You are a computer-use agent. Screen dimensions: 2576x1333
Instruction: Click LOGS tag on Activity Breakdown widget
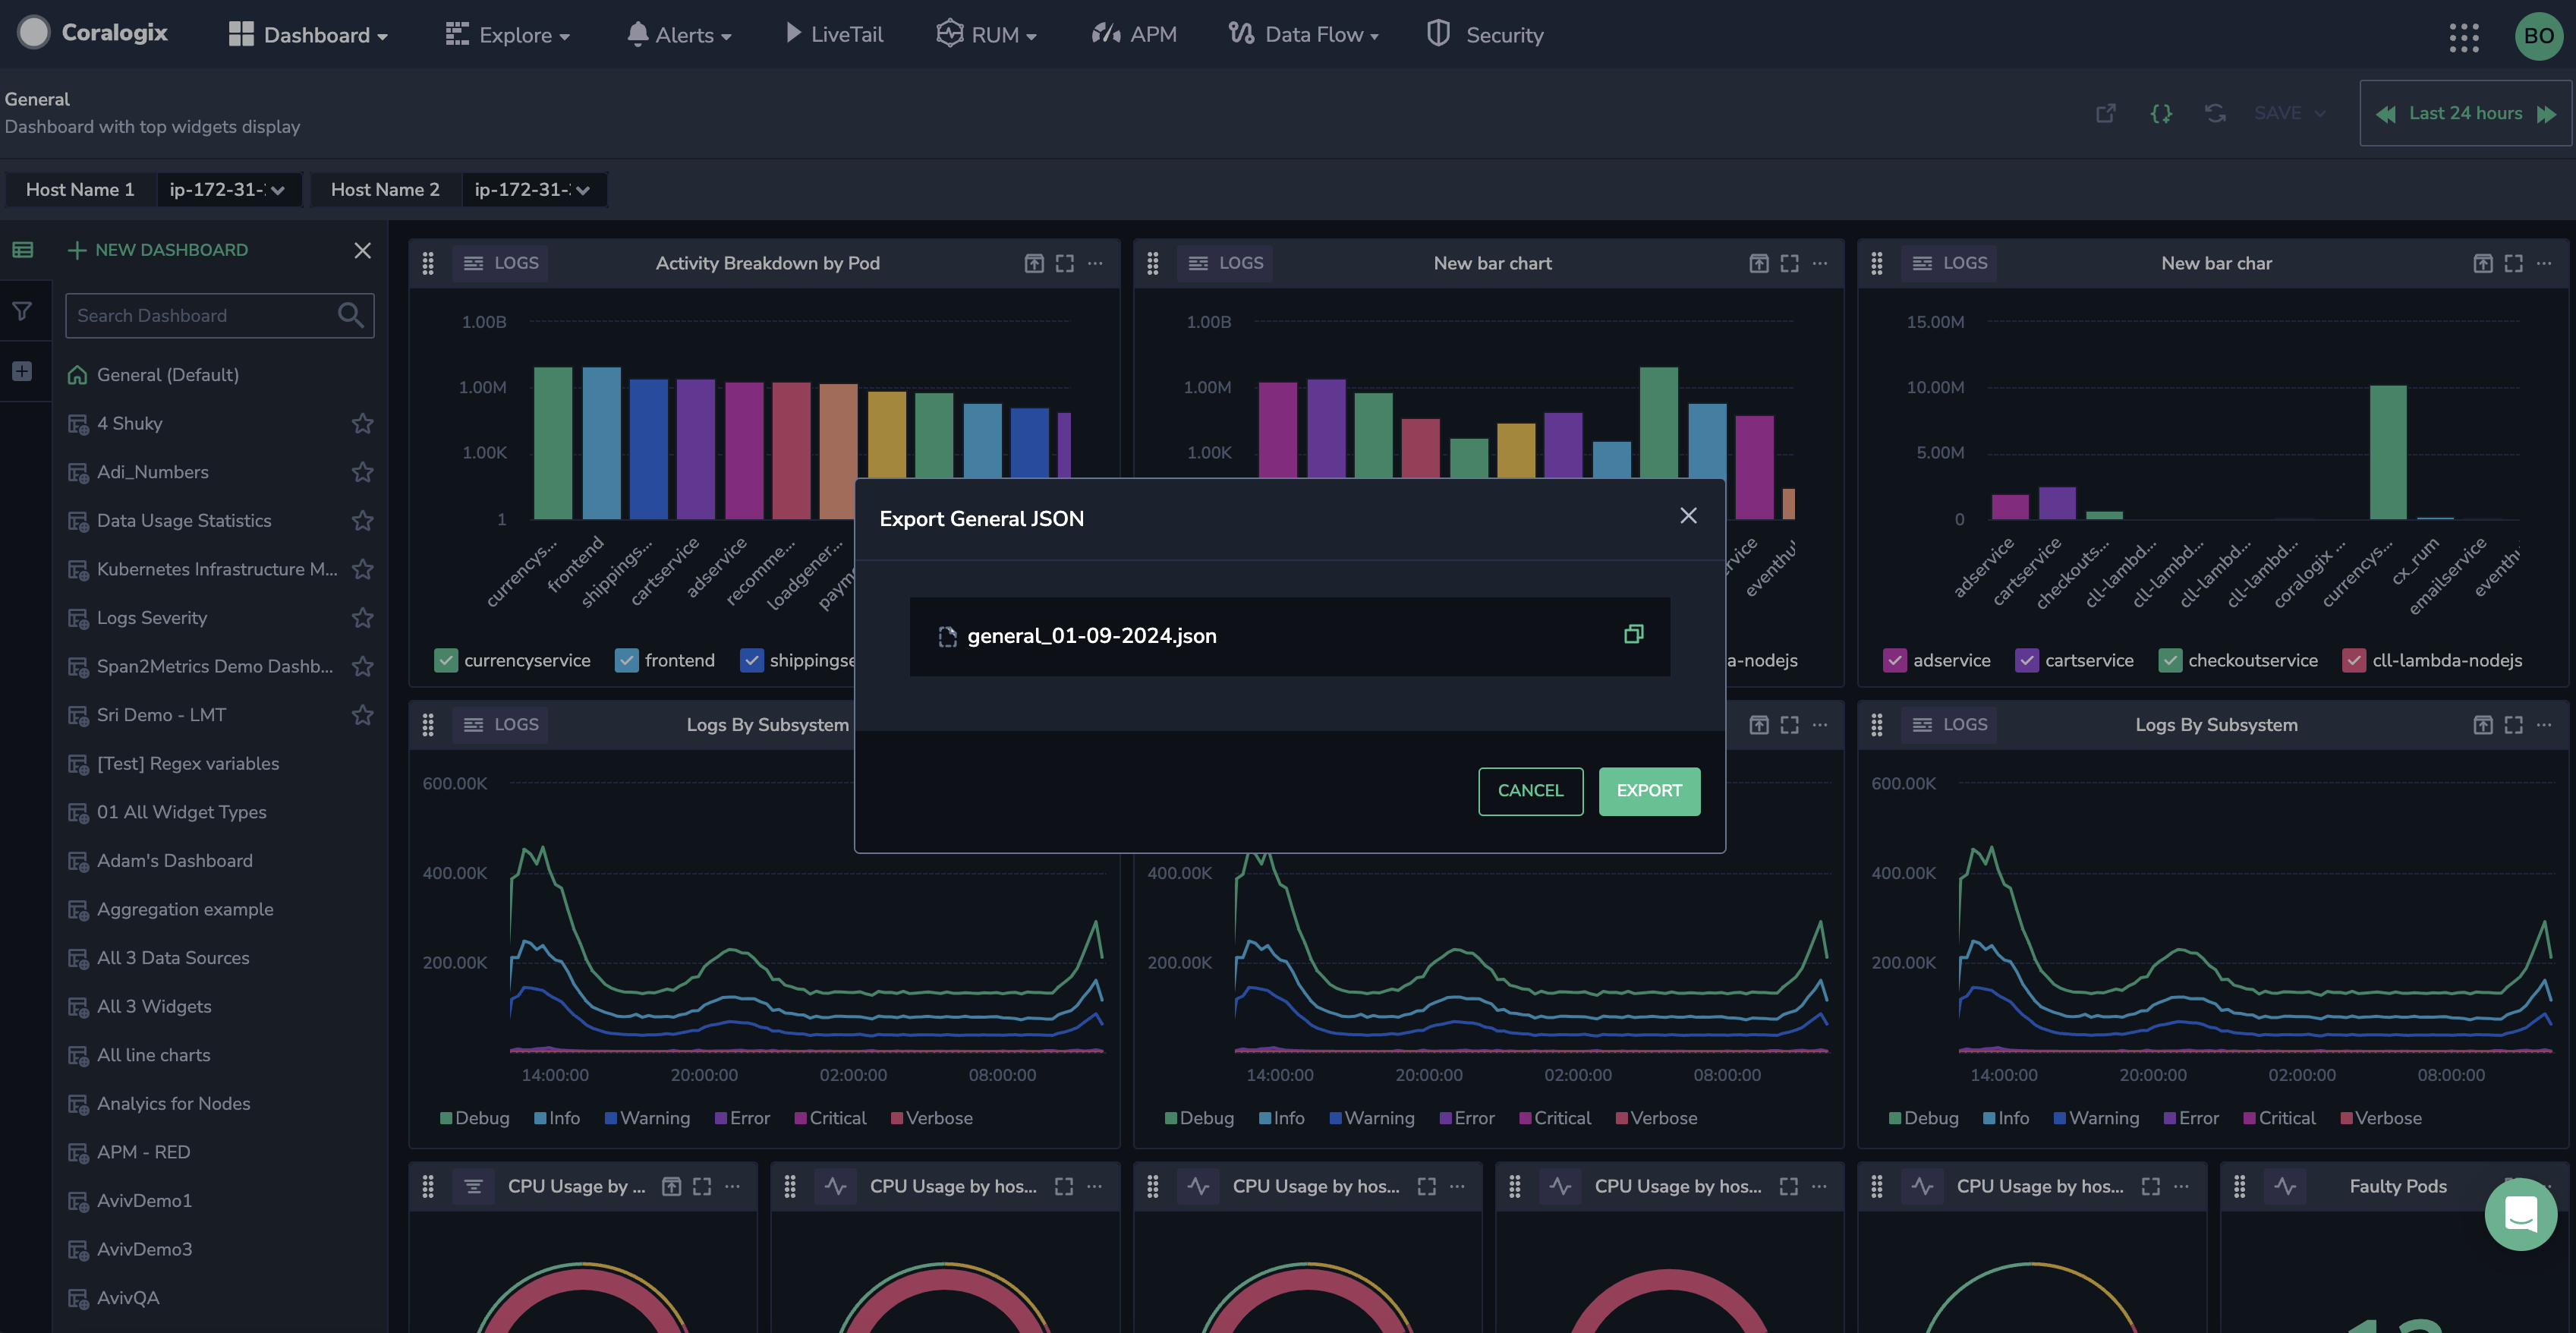[x=501, y=263]
